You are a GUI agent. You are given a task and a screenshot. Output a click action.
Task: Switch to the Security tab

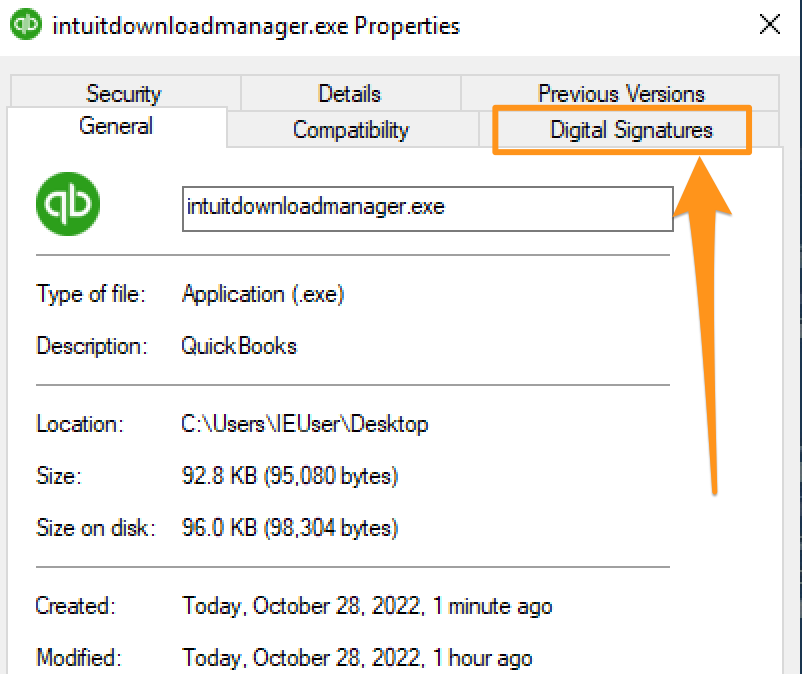click(123, 94)
